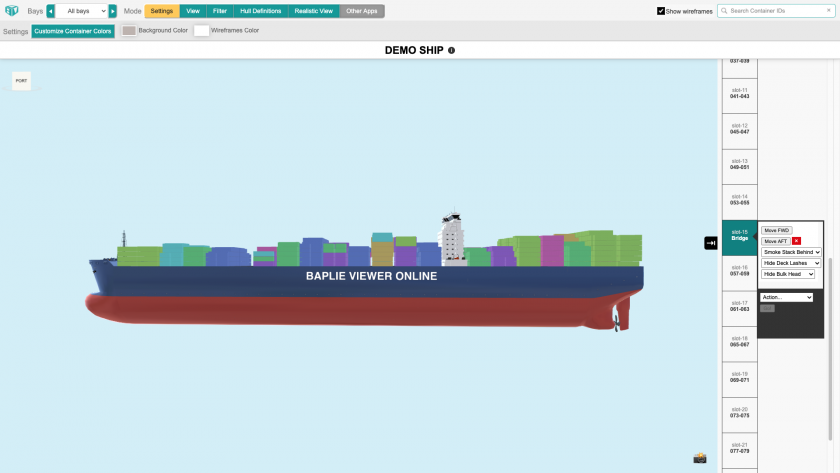Open Wireframes Color swatch
The height and width of the screenshot is (473, 840).
click(x=201, y=31)
